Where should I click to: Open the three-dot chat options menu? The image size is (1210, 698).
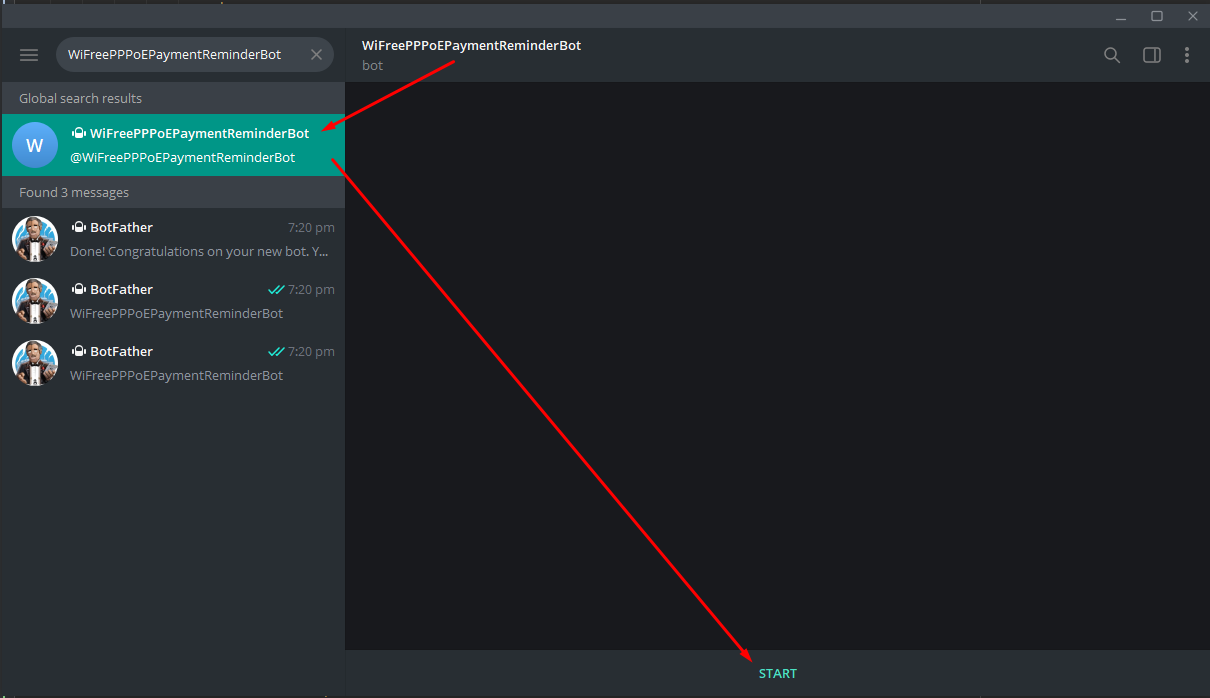(x=1187, y=55)
